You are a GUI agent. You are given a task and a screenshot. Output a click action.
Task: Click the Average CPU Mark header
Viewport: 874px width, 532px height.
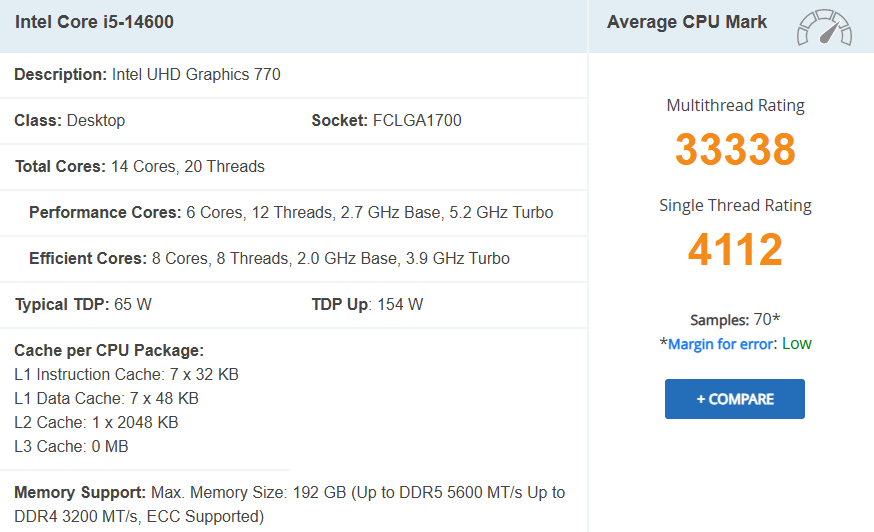[687, 22]
